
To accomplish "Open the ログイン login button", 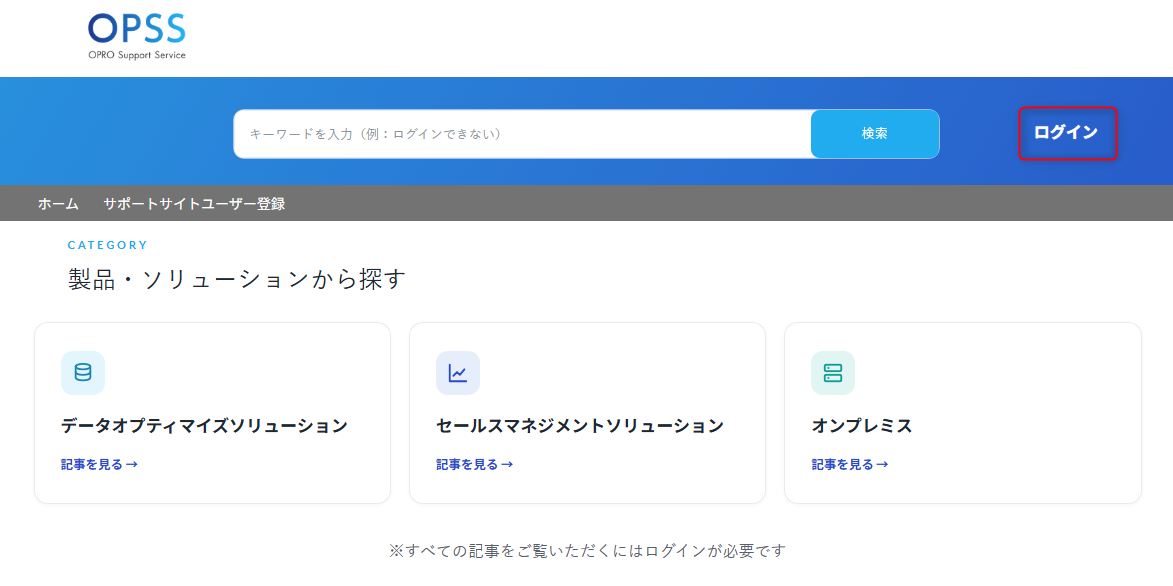I will pyautogui.click(x=1068, y=133).
